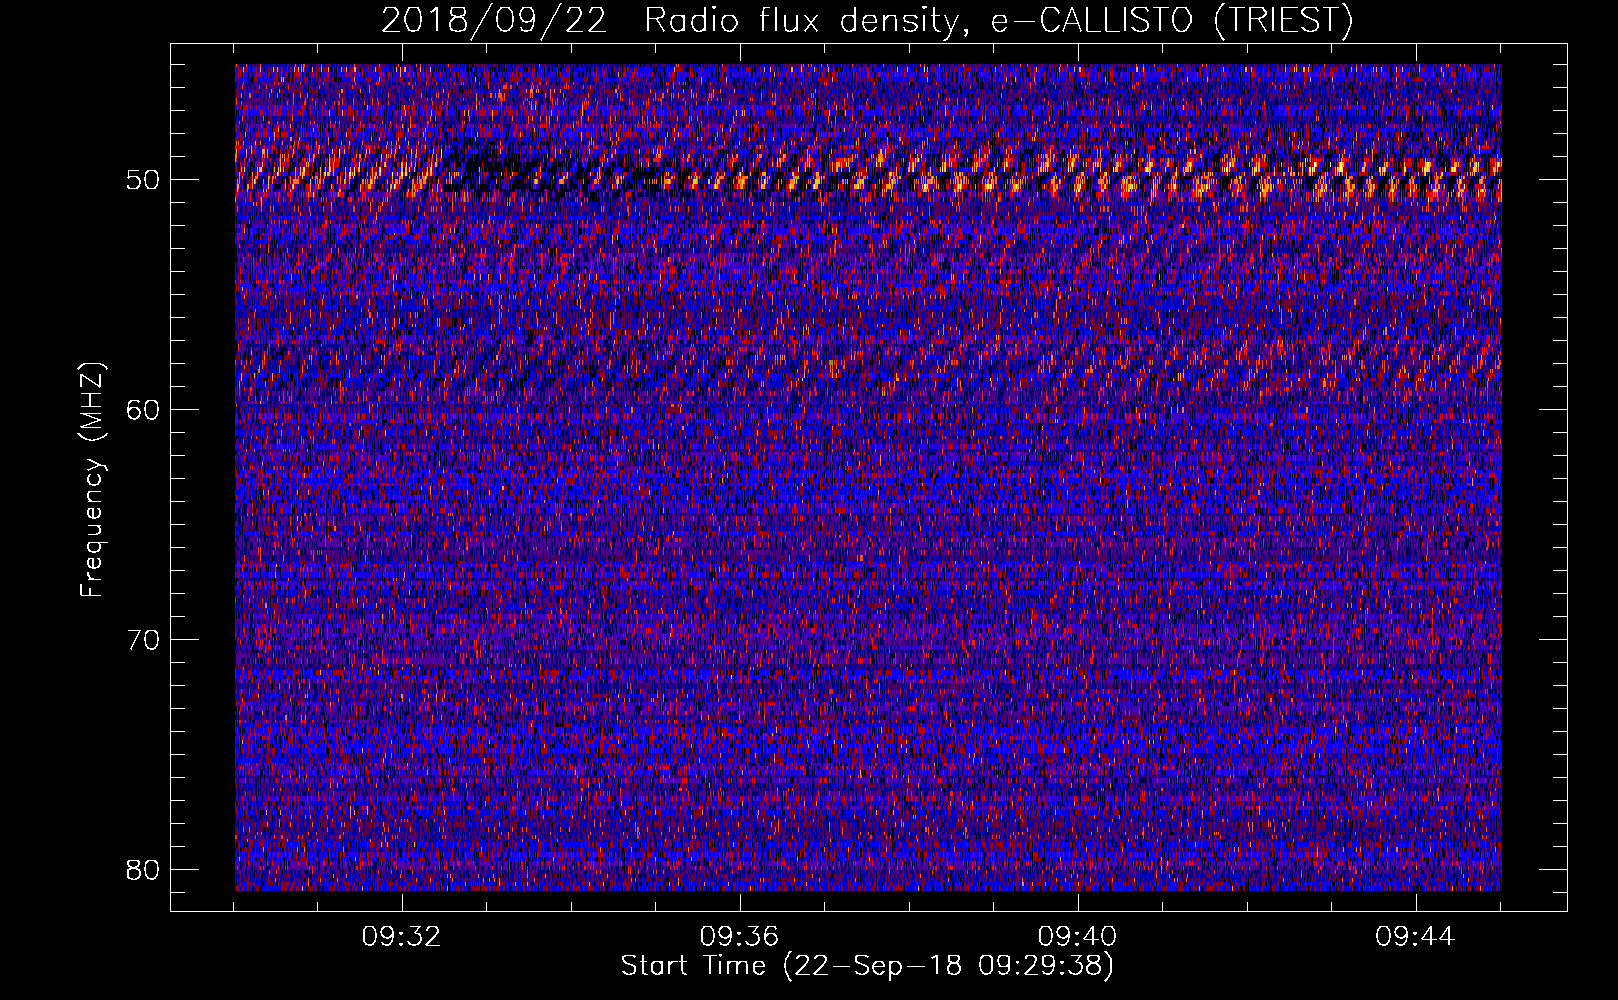Click the 80 frequency tick label
This screenshot has height=1000, width=1618.
pyautogui.click(x=144, y=870)
